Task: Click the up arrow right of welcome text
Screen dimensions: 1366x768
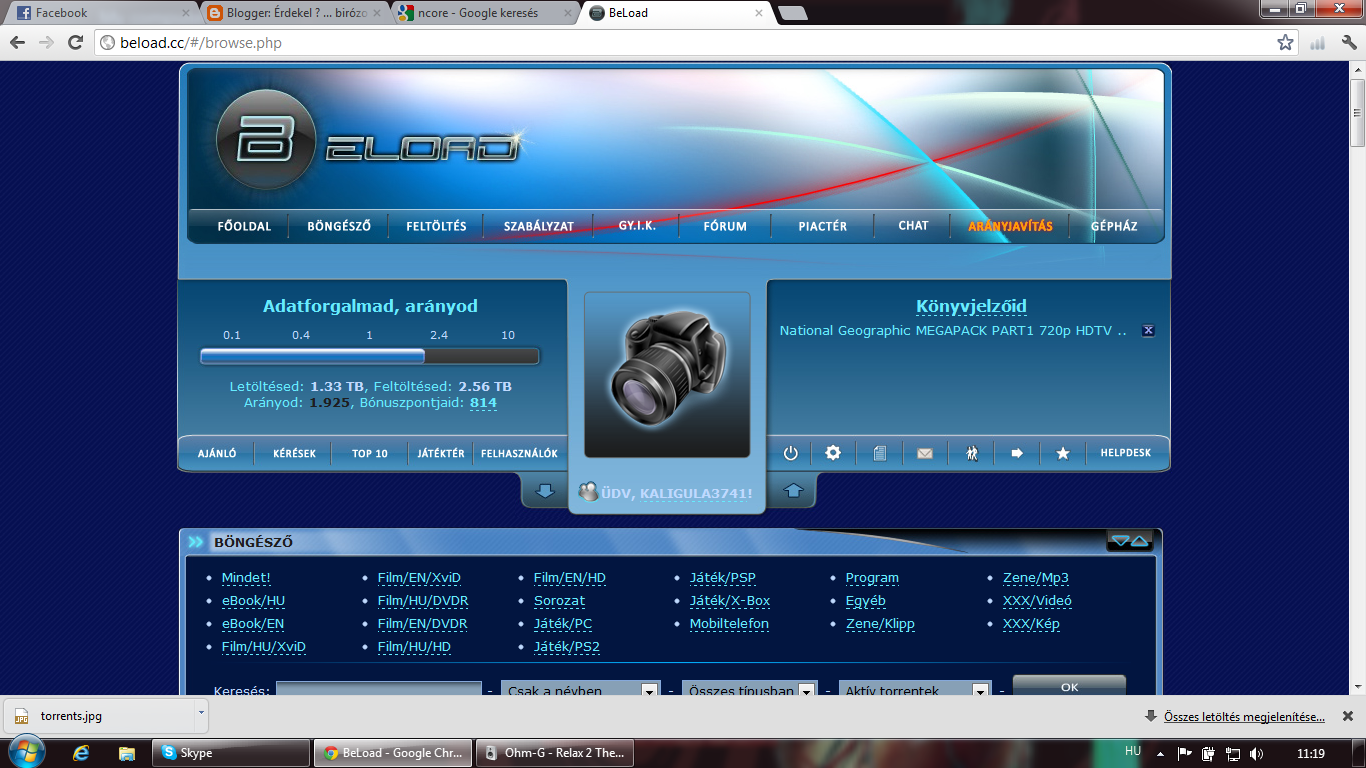Action: click(x=793, y=491)
